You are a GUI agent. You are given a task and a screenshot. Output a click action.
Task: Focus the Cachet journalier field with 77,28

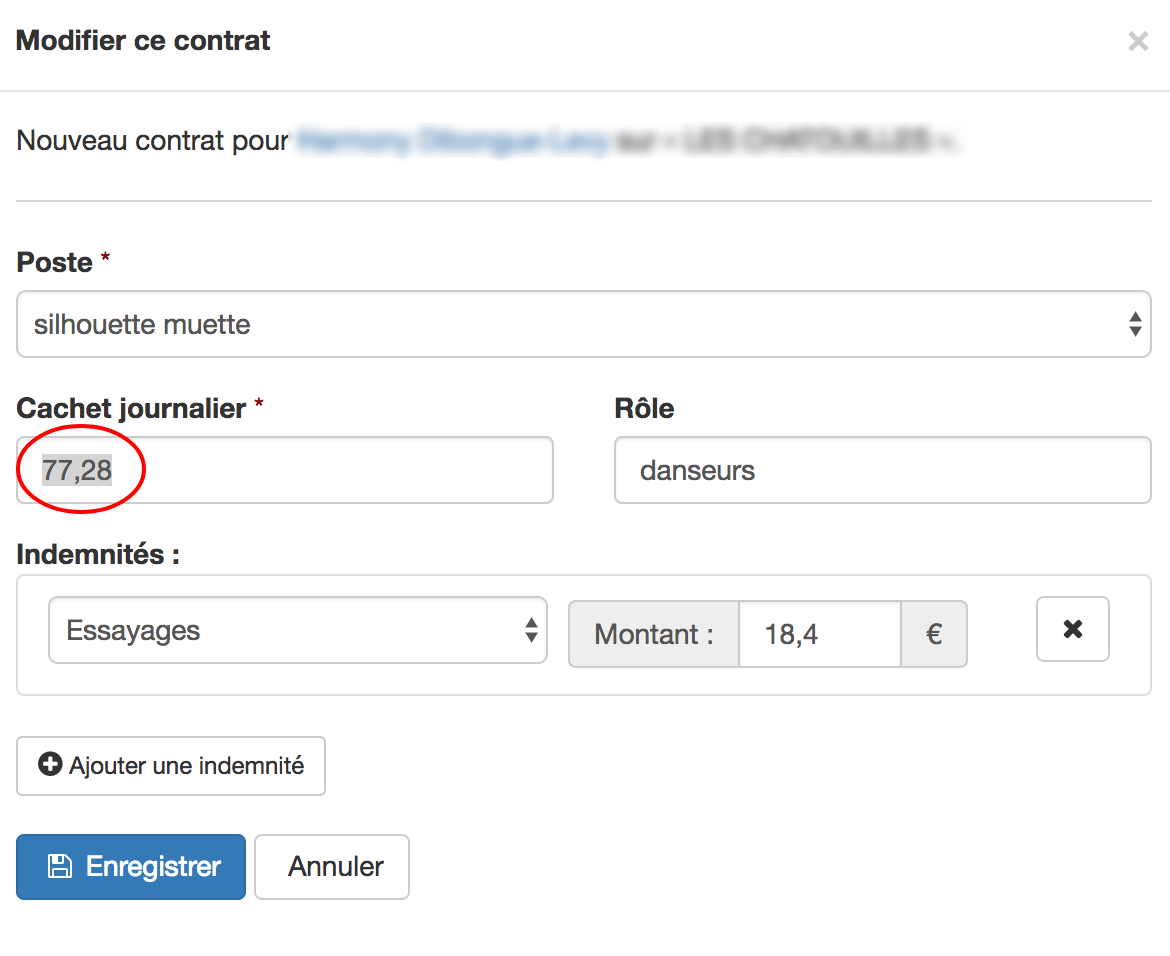pos(285,470)
